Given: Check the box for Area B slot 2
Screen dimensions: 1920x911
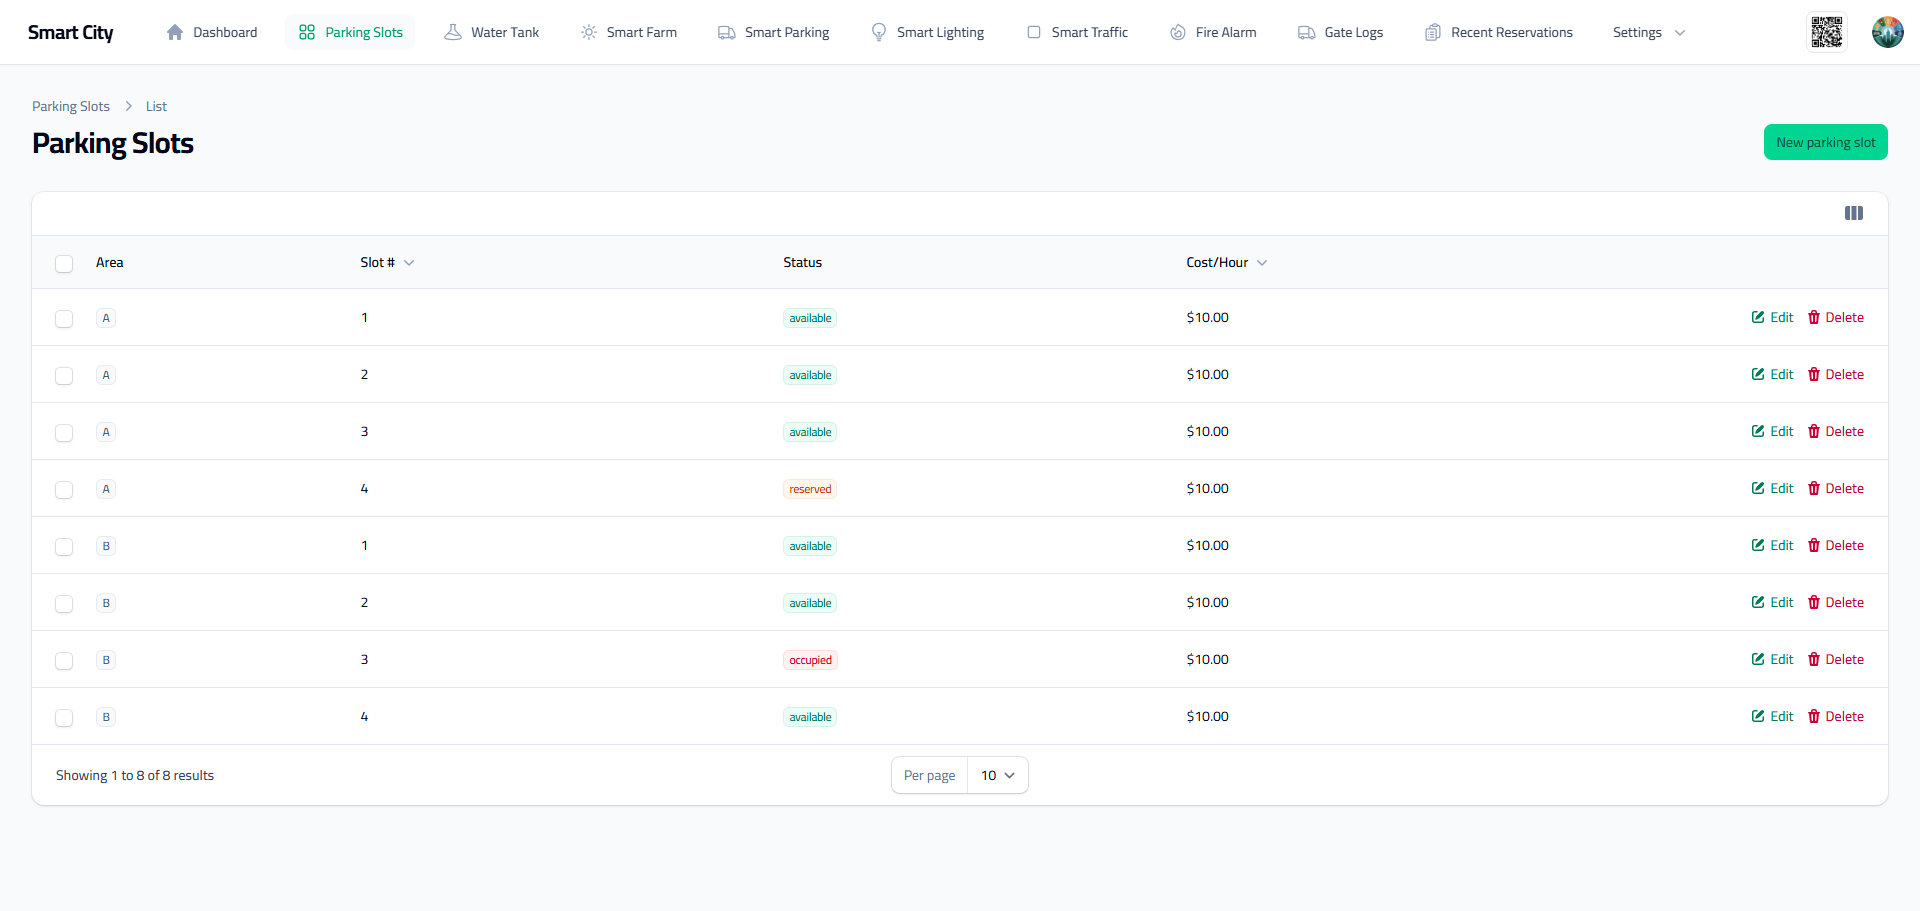Looking at the screenshot, I should pyautogui.click(x=64, y=603).
